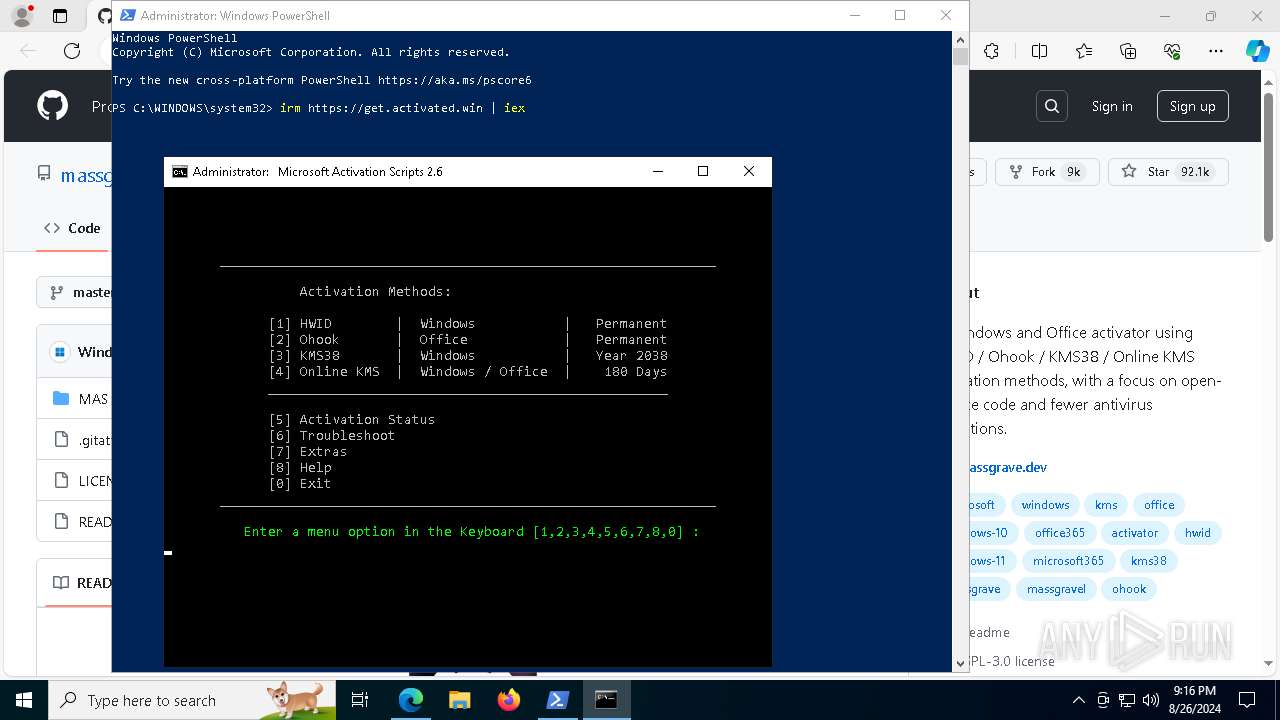This screenshot has width=1280, height=720.
Task: Open Edge Settings and more ellipsis
Action: (1216, 51)
